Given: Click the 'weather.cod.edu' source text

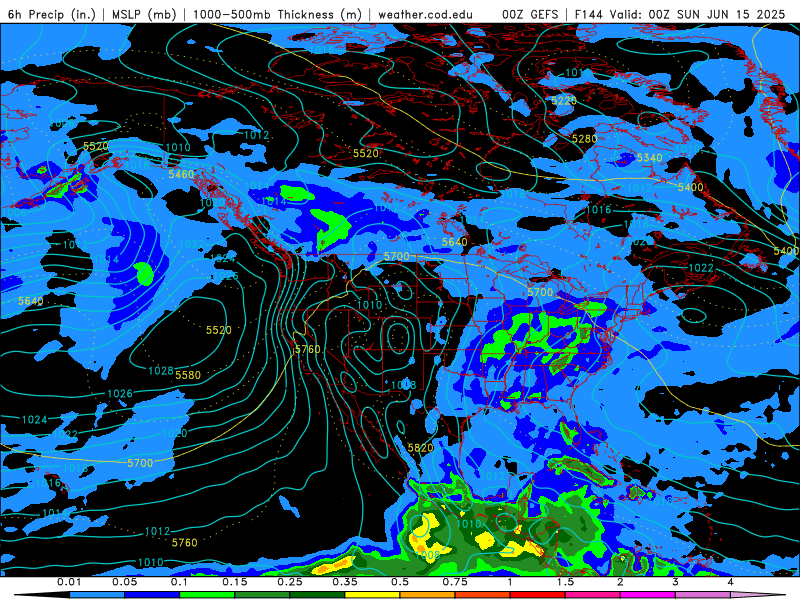Looking at the screenshot, I should click(x=425, y=14).
